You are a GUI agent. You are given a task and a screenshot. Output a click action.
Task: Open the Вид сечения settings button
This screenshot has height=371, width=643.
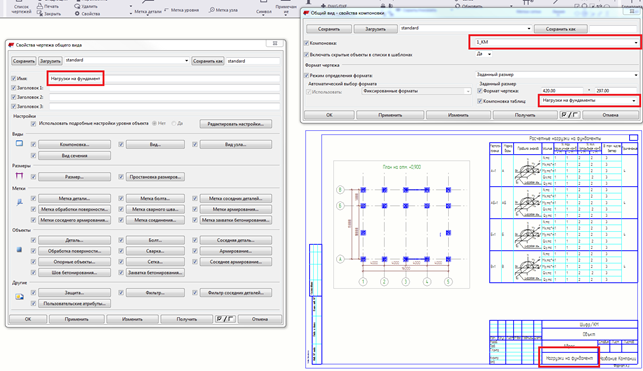pos(74,156)
